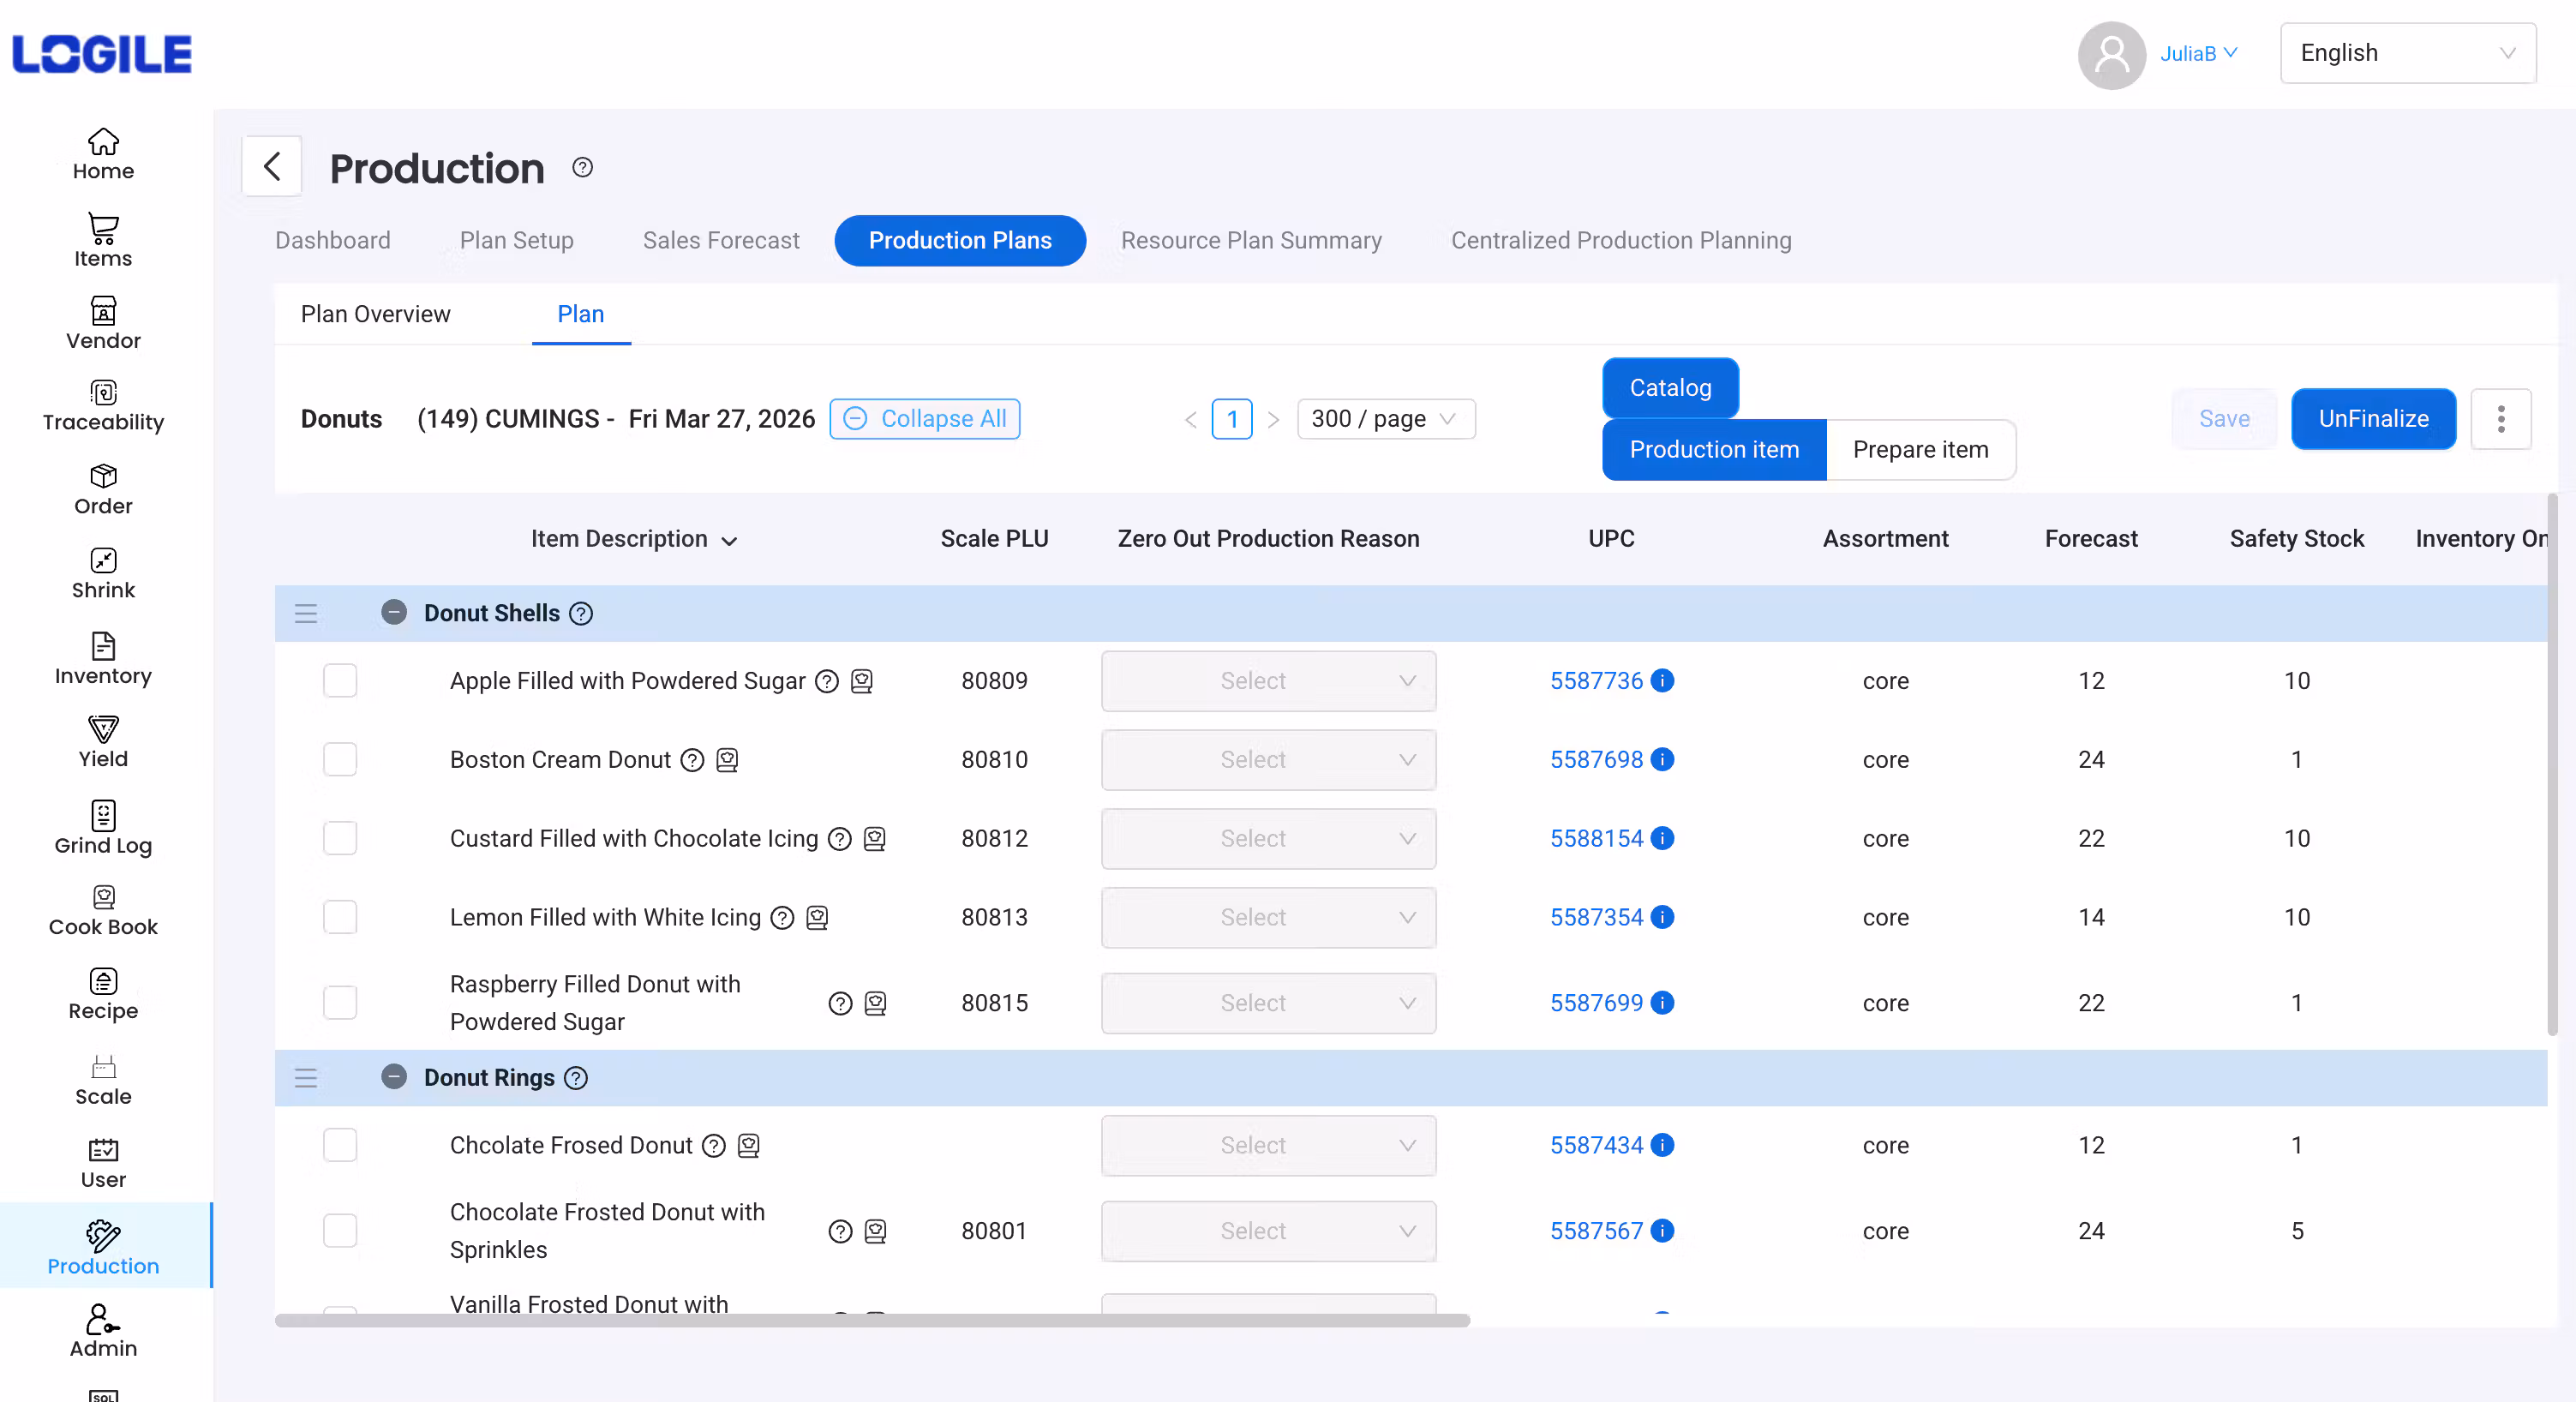Open Resource Plan Summary tab
This screenshot has height=1402, width=2576.
pyautogui.click(x=1251, y=240)
